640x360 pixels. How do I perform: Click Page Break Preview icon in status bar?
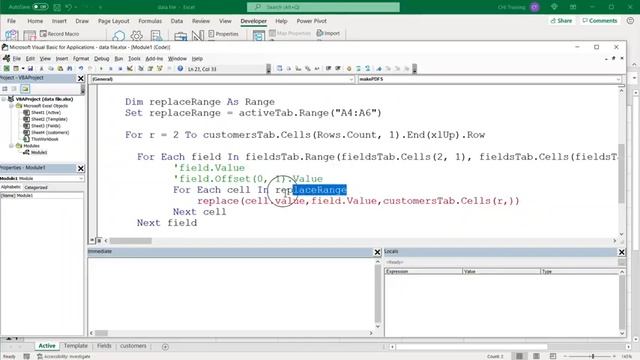553,356
